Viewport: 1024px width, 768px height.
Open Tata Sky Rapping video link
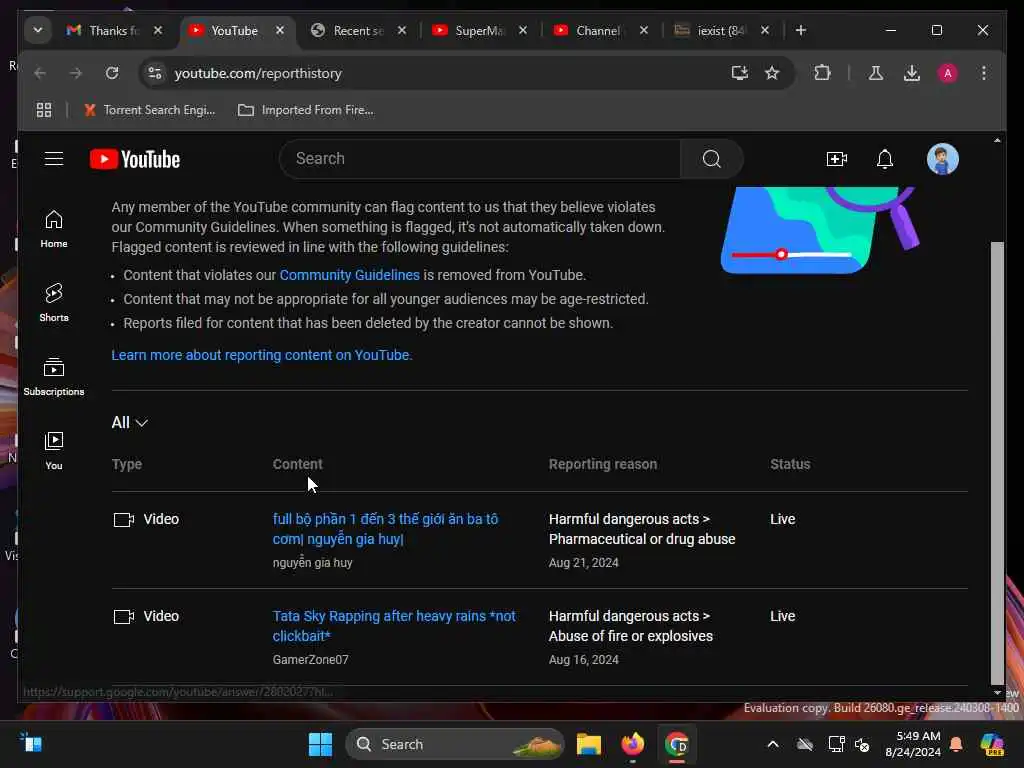tap(394, 626)
